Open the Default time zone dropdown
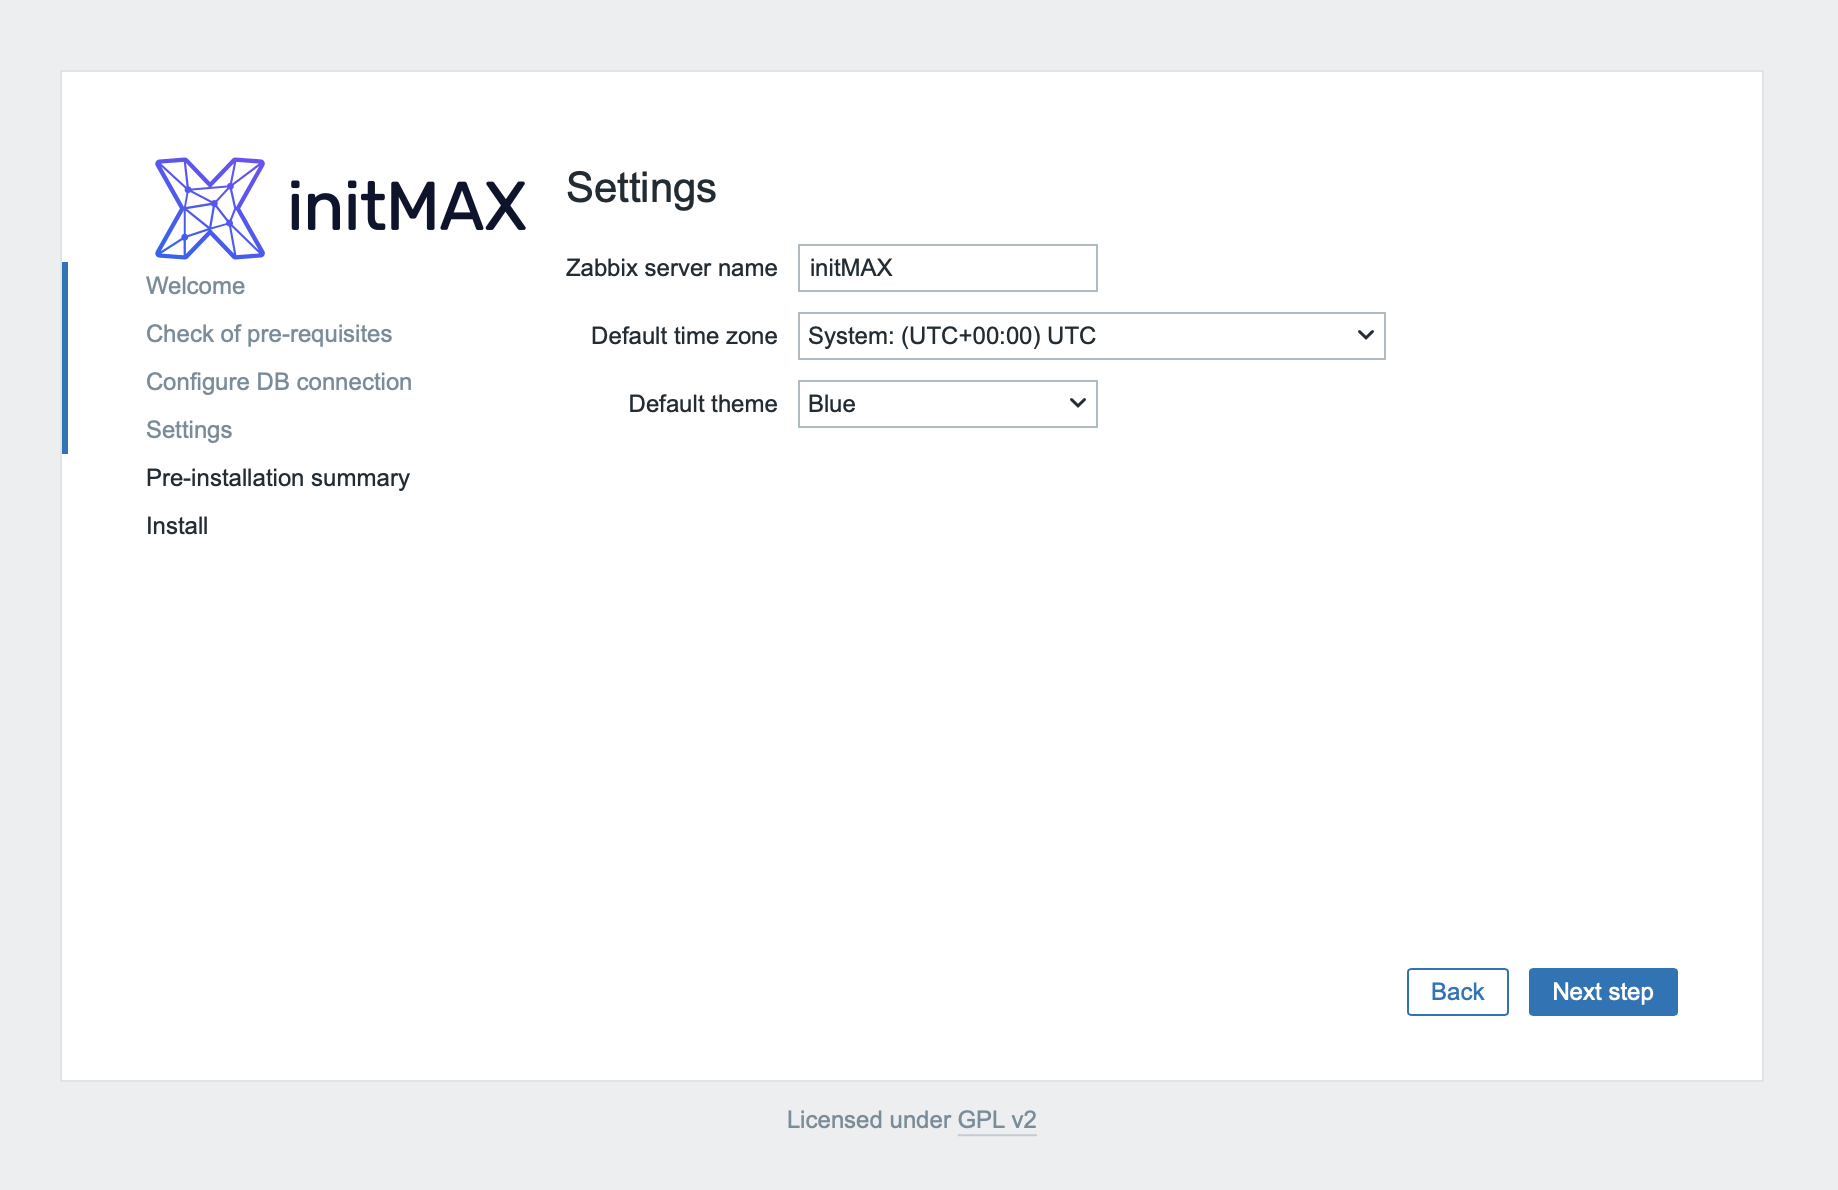The width and height of the screenshot is (1838, 1190). tap(1091, 336)
